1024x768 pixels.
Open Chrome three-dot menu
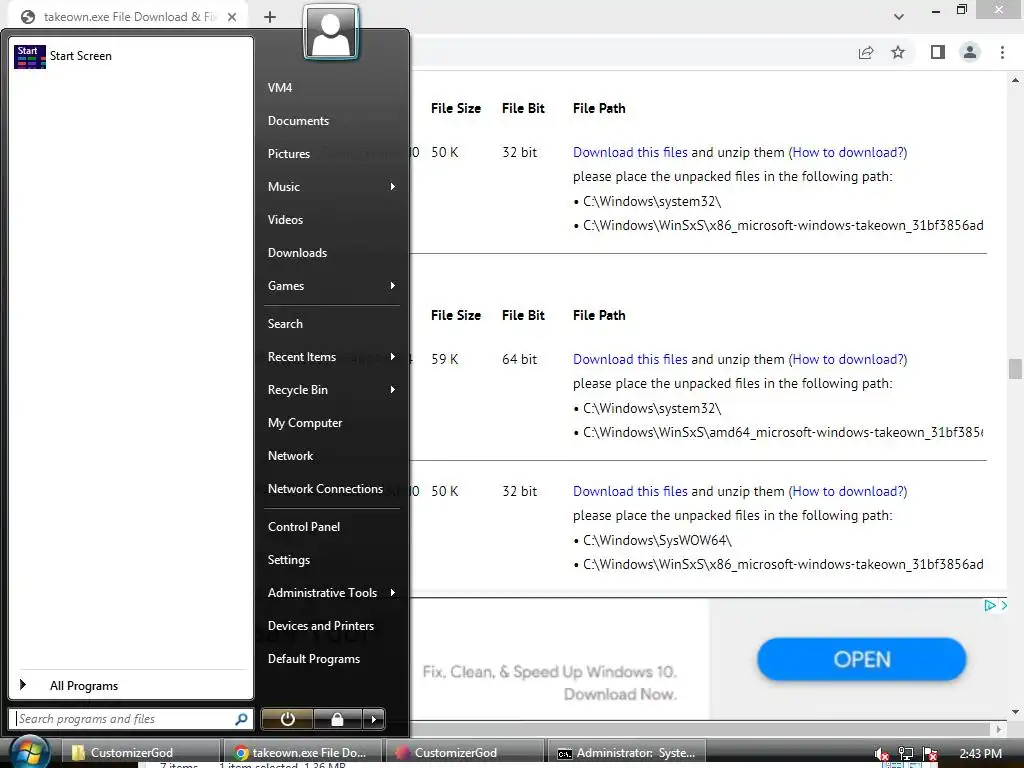pos(1002,52)
